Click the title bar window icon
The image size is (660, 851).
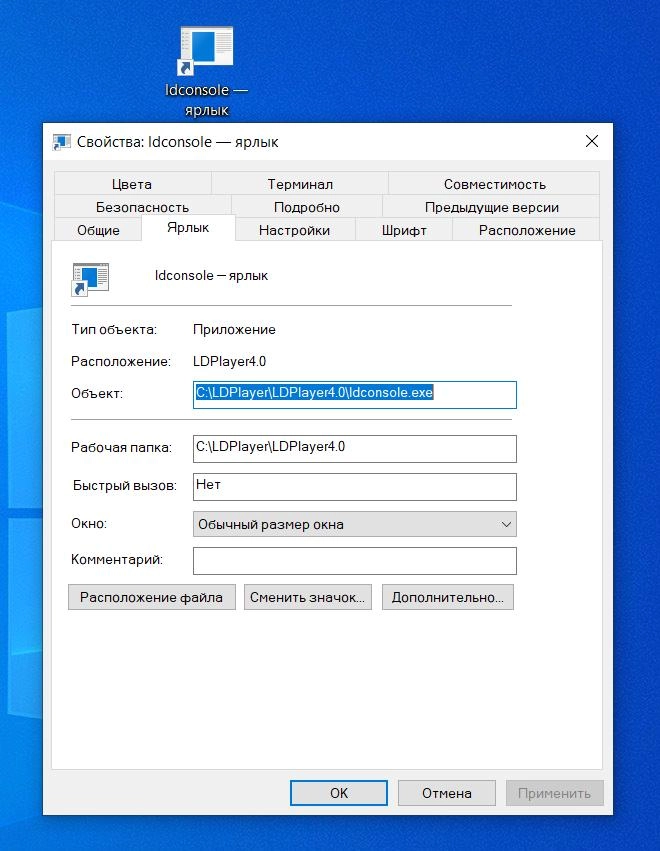(61, 142)
